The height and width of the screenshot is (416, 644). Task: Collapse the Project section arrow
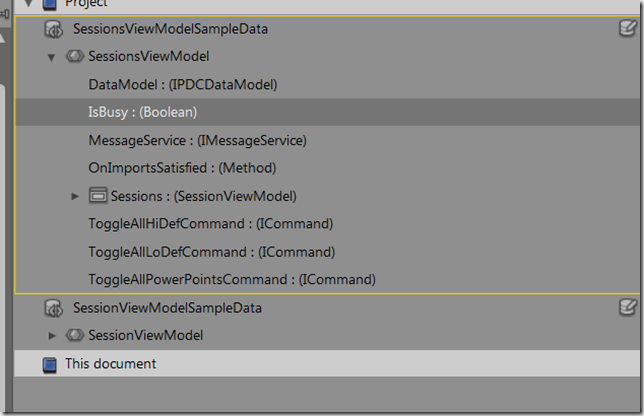[x=28, y=4]
